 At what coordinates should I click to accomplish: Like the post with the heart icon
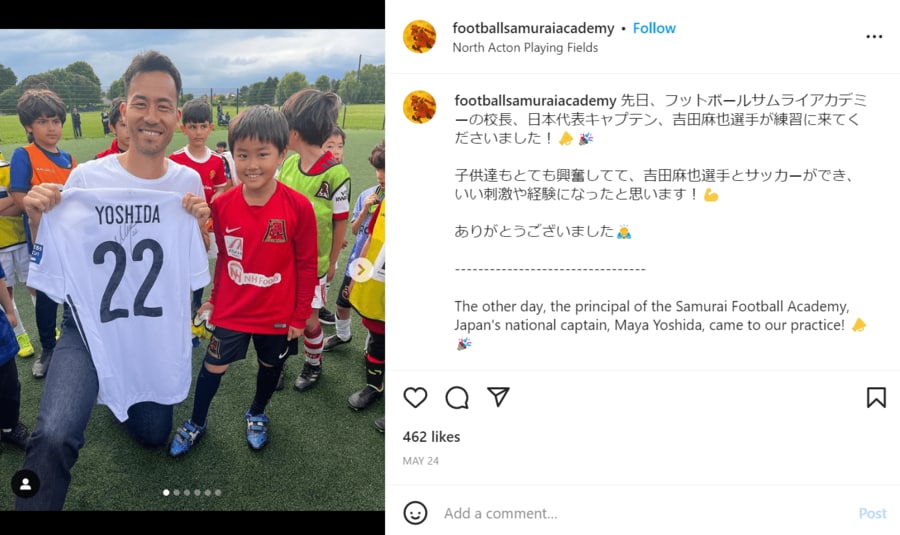tap(415, 397)
